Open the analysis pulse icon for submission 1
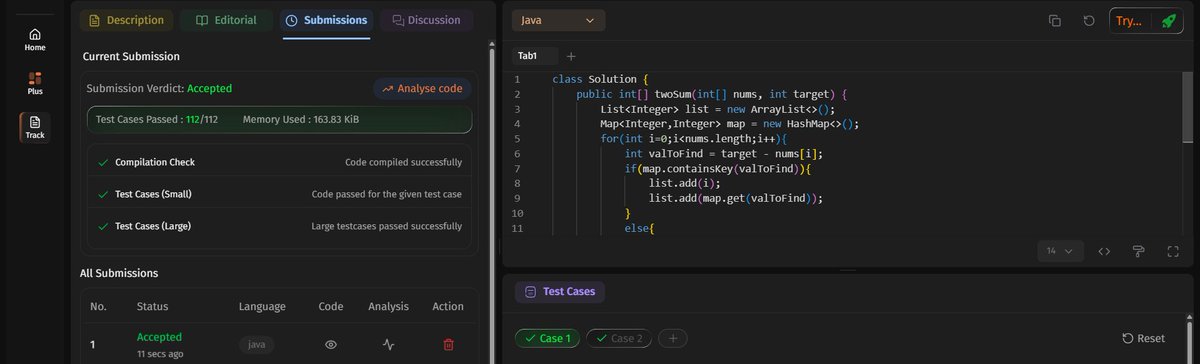1200x364 pixels. tap(389, 344)
